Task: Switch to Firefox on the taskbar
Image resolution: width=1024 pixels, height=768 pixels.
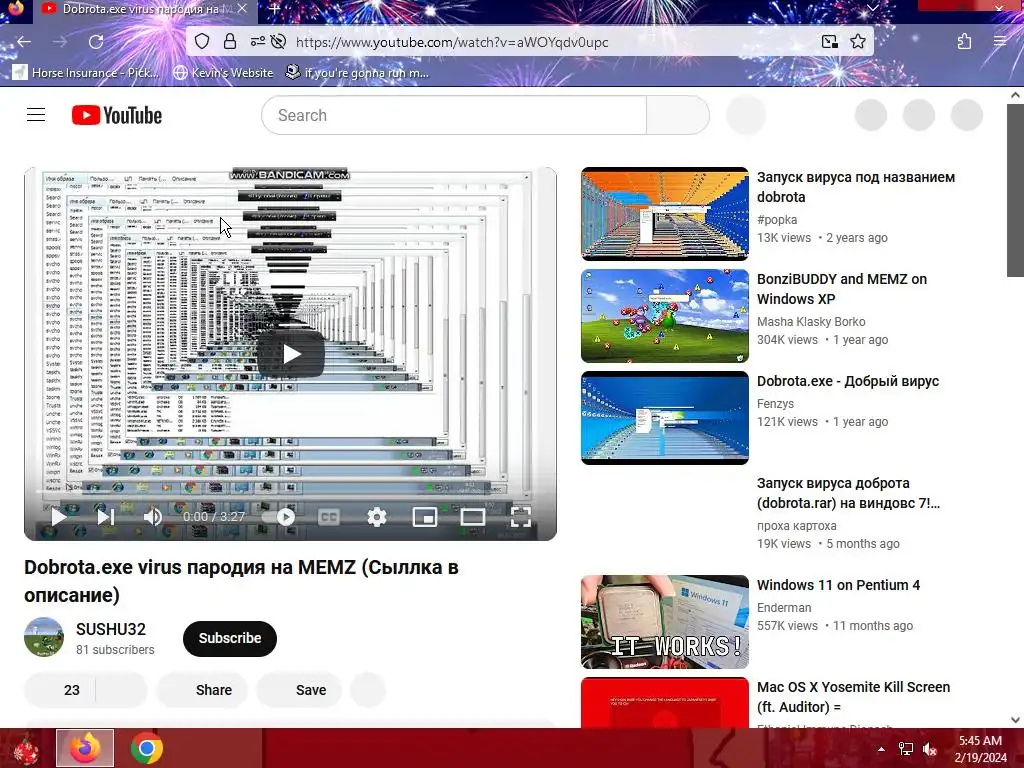Action: coord(85,748)
